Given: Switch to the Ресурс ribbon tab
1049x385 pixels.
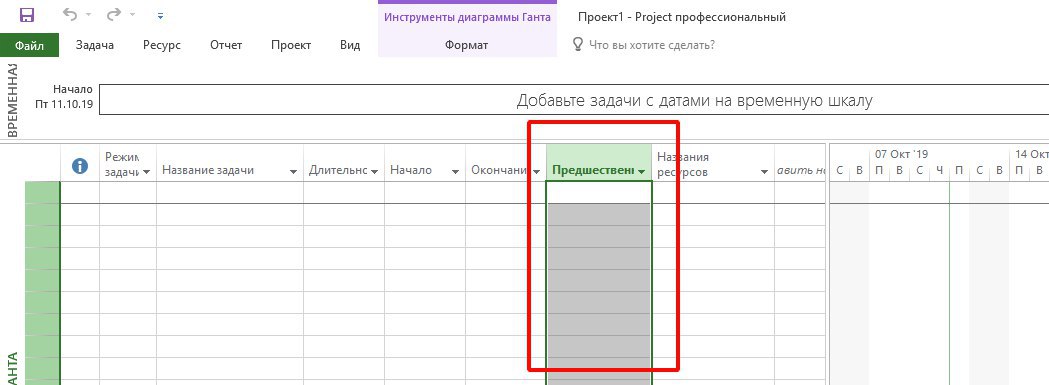Looking at the screenshot, I should point(162,46).
